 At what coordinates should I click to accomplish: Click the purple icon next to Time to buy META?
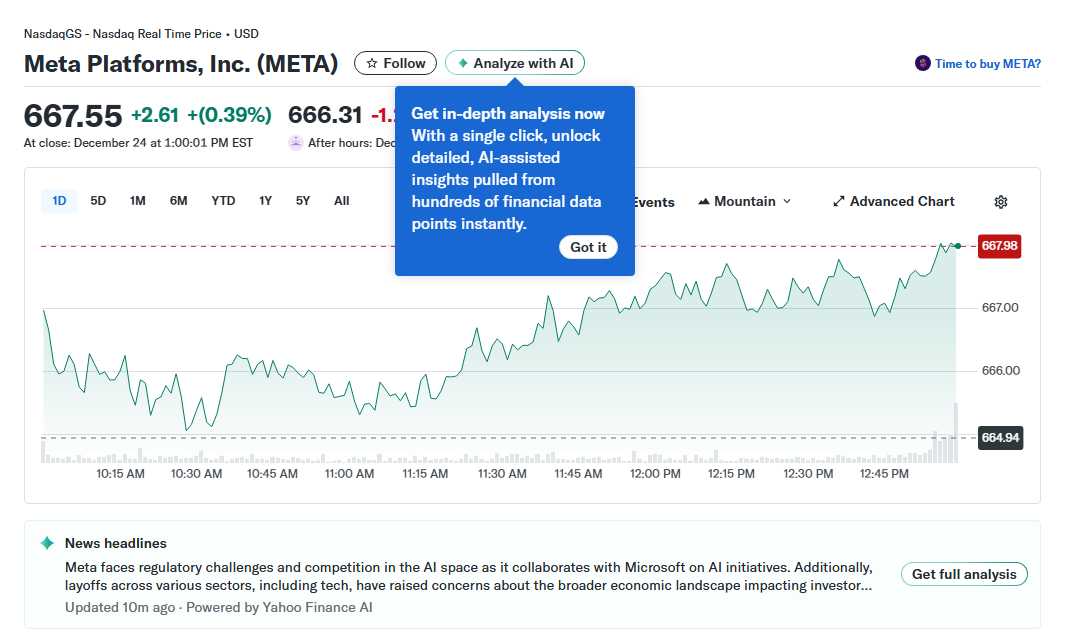pos(921,63)
